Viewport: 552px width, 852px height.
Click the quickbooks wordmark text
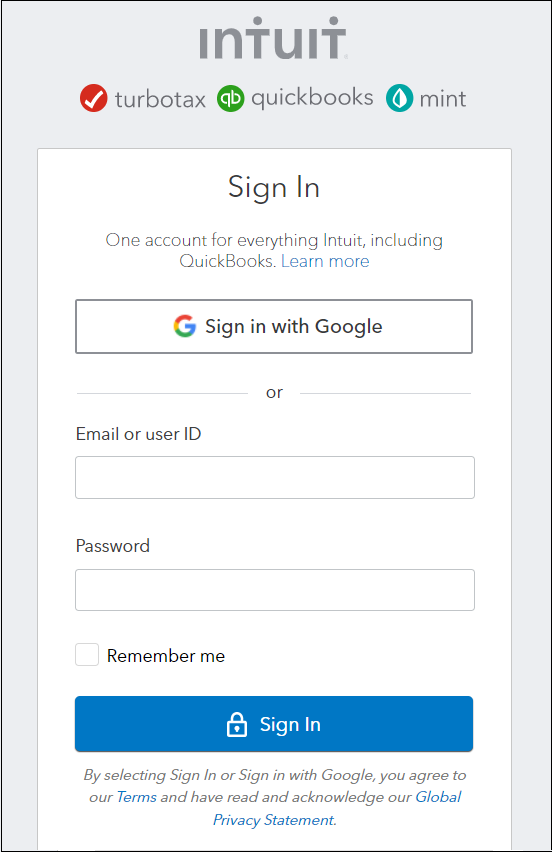[x=312, y=98]
